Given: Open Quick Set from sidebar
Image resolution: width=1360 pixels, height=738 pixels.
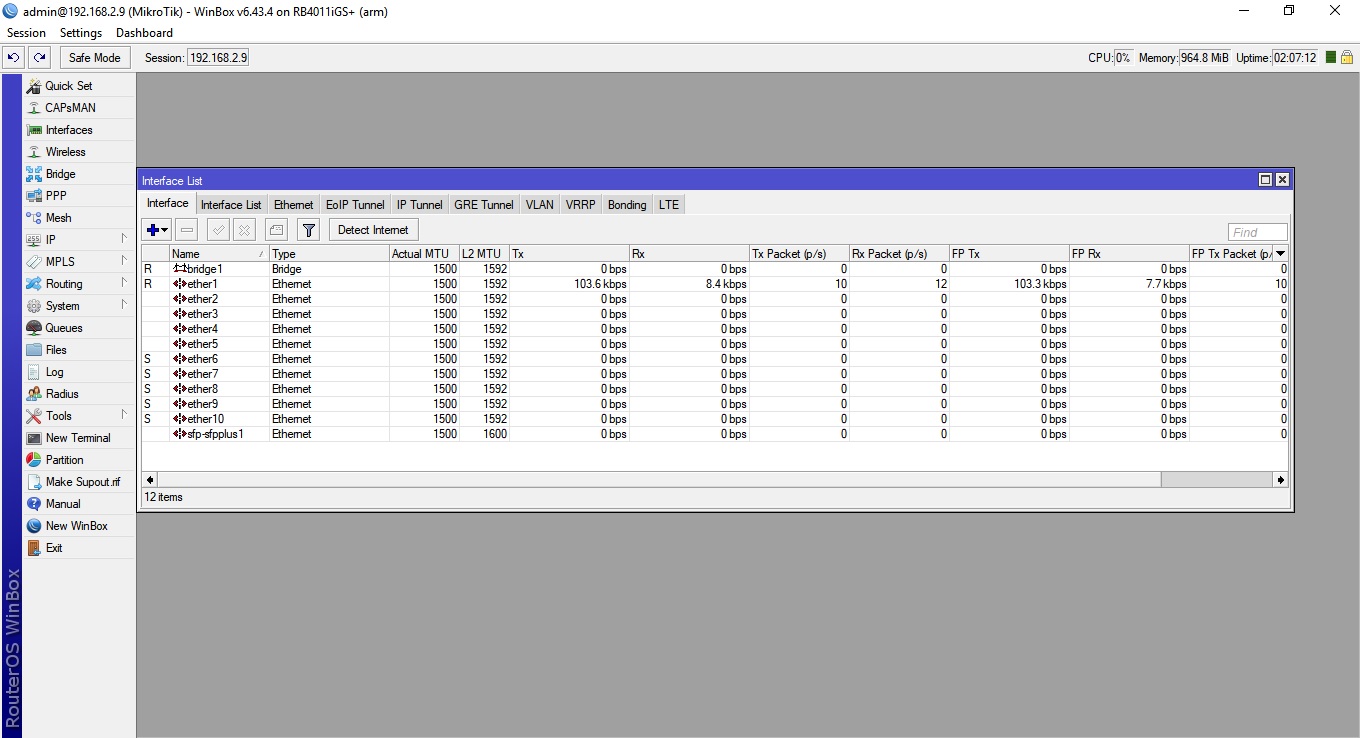Looking at the screenshot, I should tap(79, 86).
